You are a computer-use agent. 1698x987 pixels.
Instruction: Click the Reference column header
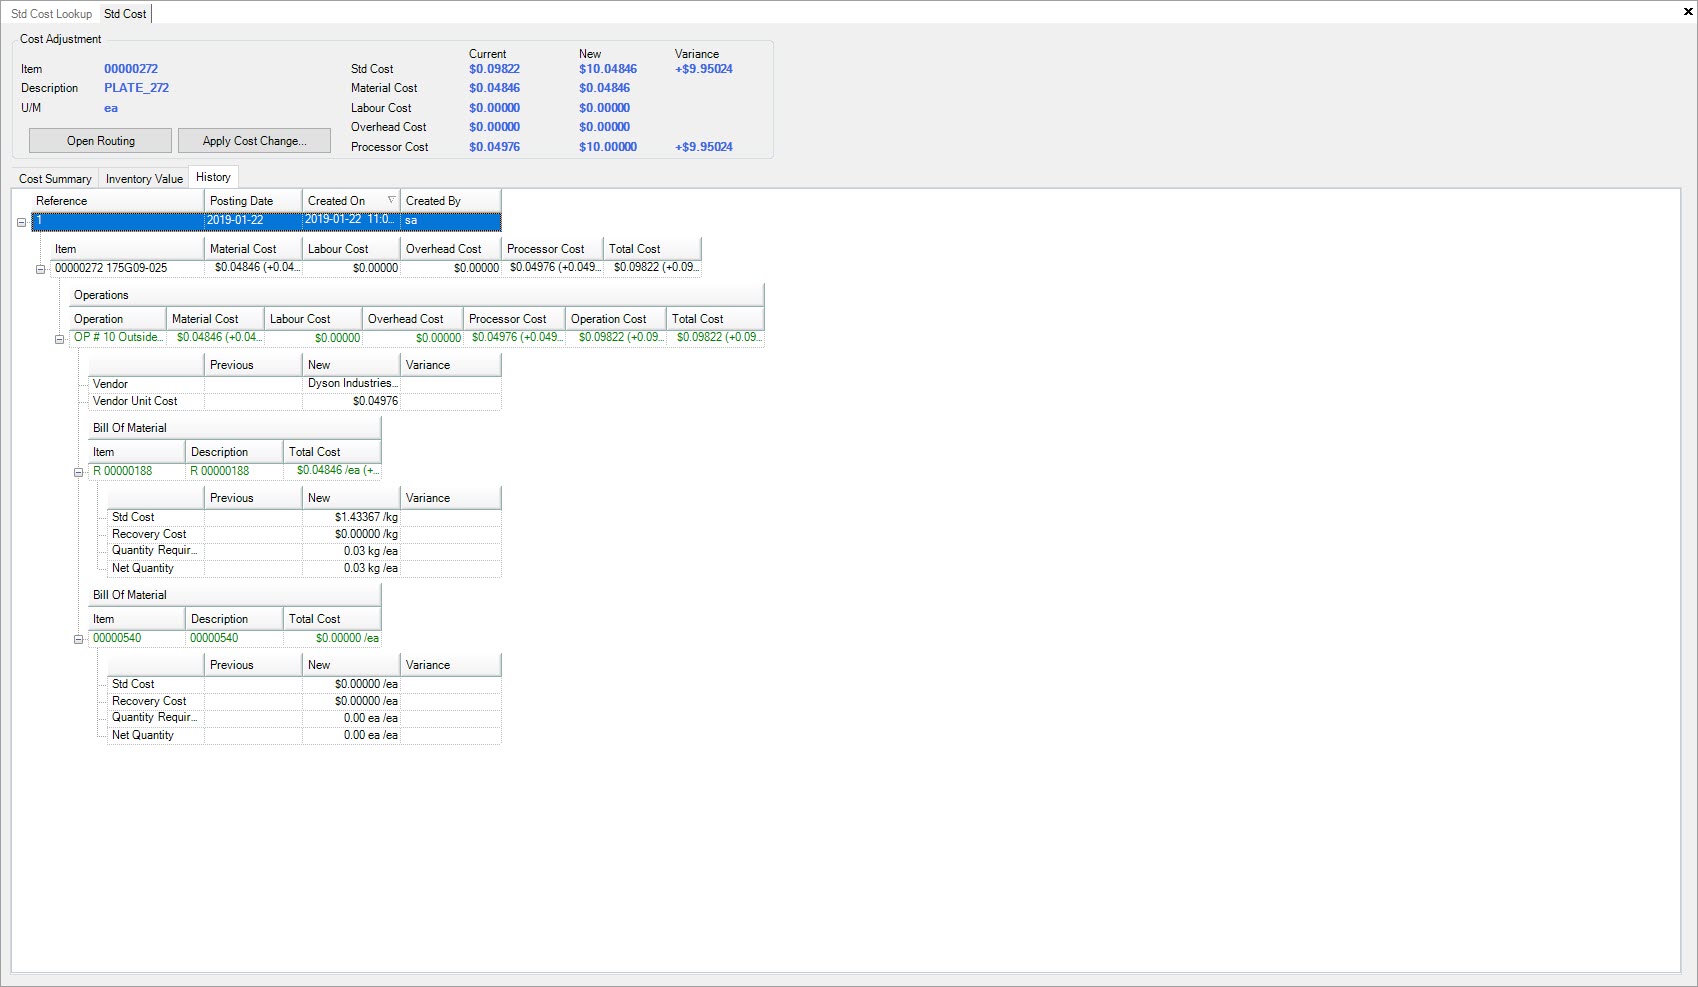point(117,201)
